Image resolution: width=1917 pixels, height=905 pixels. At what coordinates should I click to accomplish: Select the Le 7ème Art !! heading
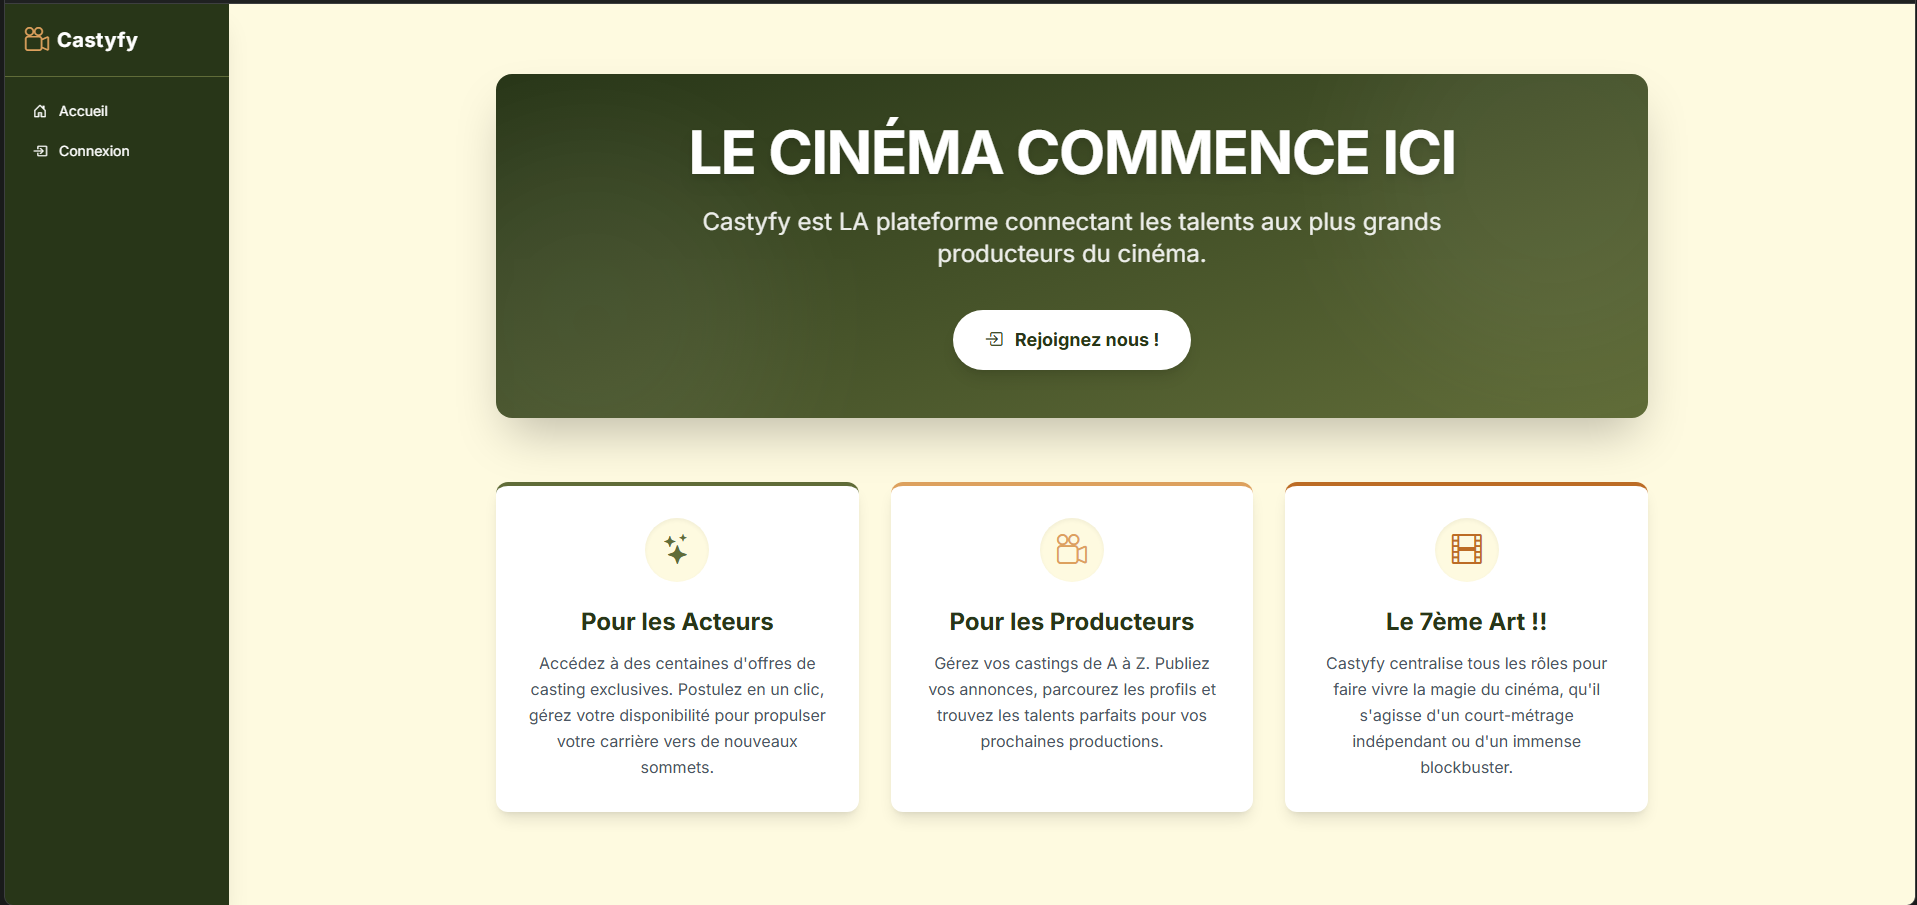[x=1466, y=621]
